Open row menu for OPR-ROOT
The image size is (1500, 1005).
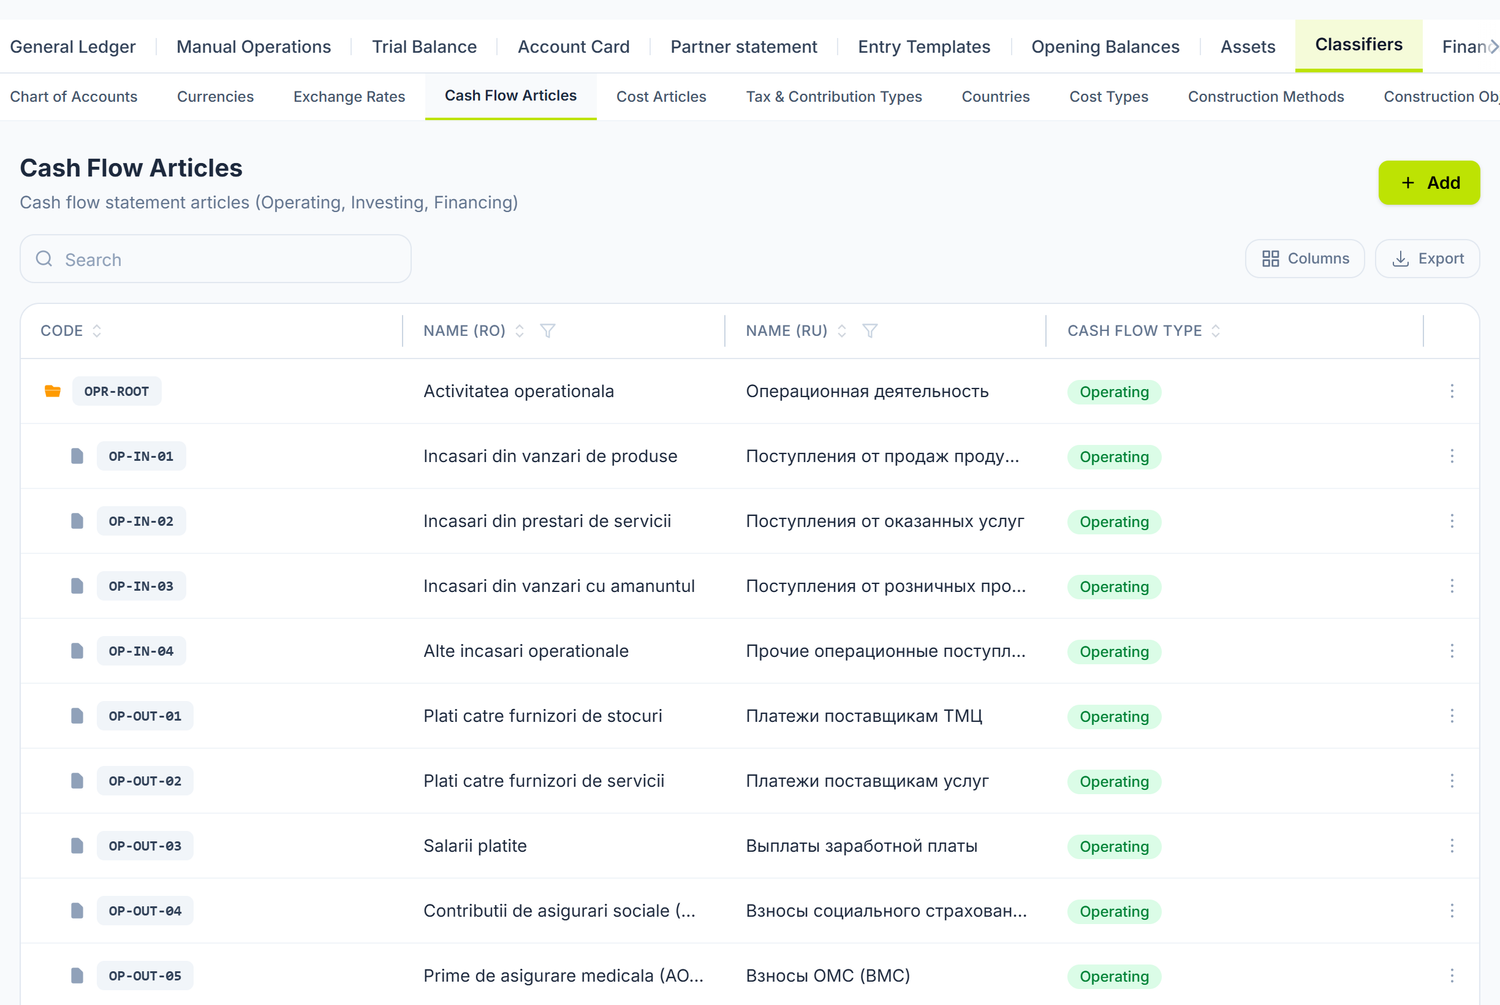(1452, 391)
